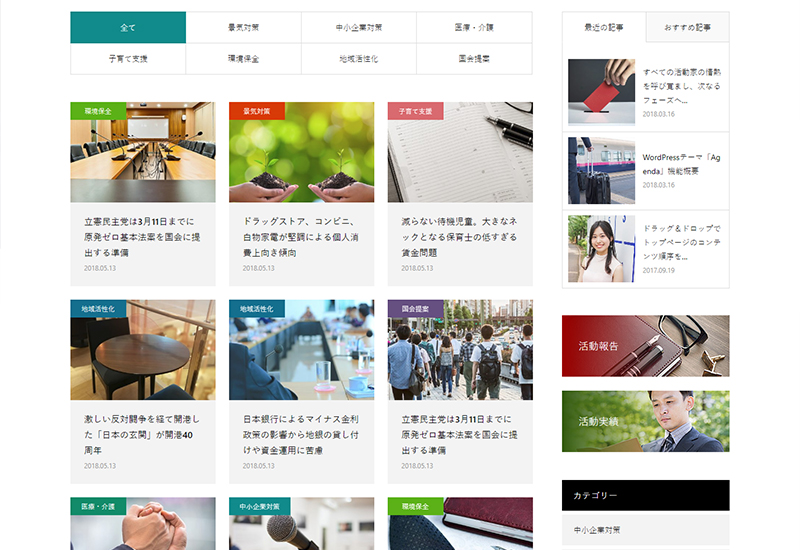Open sidebar article すべての活動家の情熱
Viewport: 800px width, 550px height.
[x=682, y=86]
